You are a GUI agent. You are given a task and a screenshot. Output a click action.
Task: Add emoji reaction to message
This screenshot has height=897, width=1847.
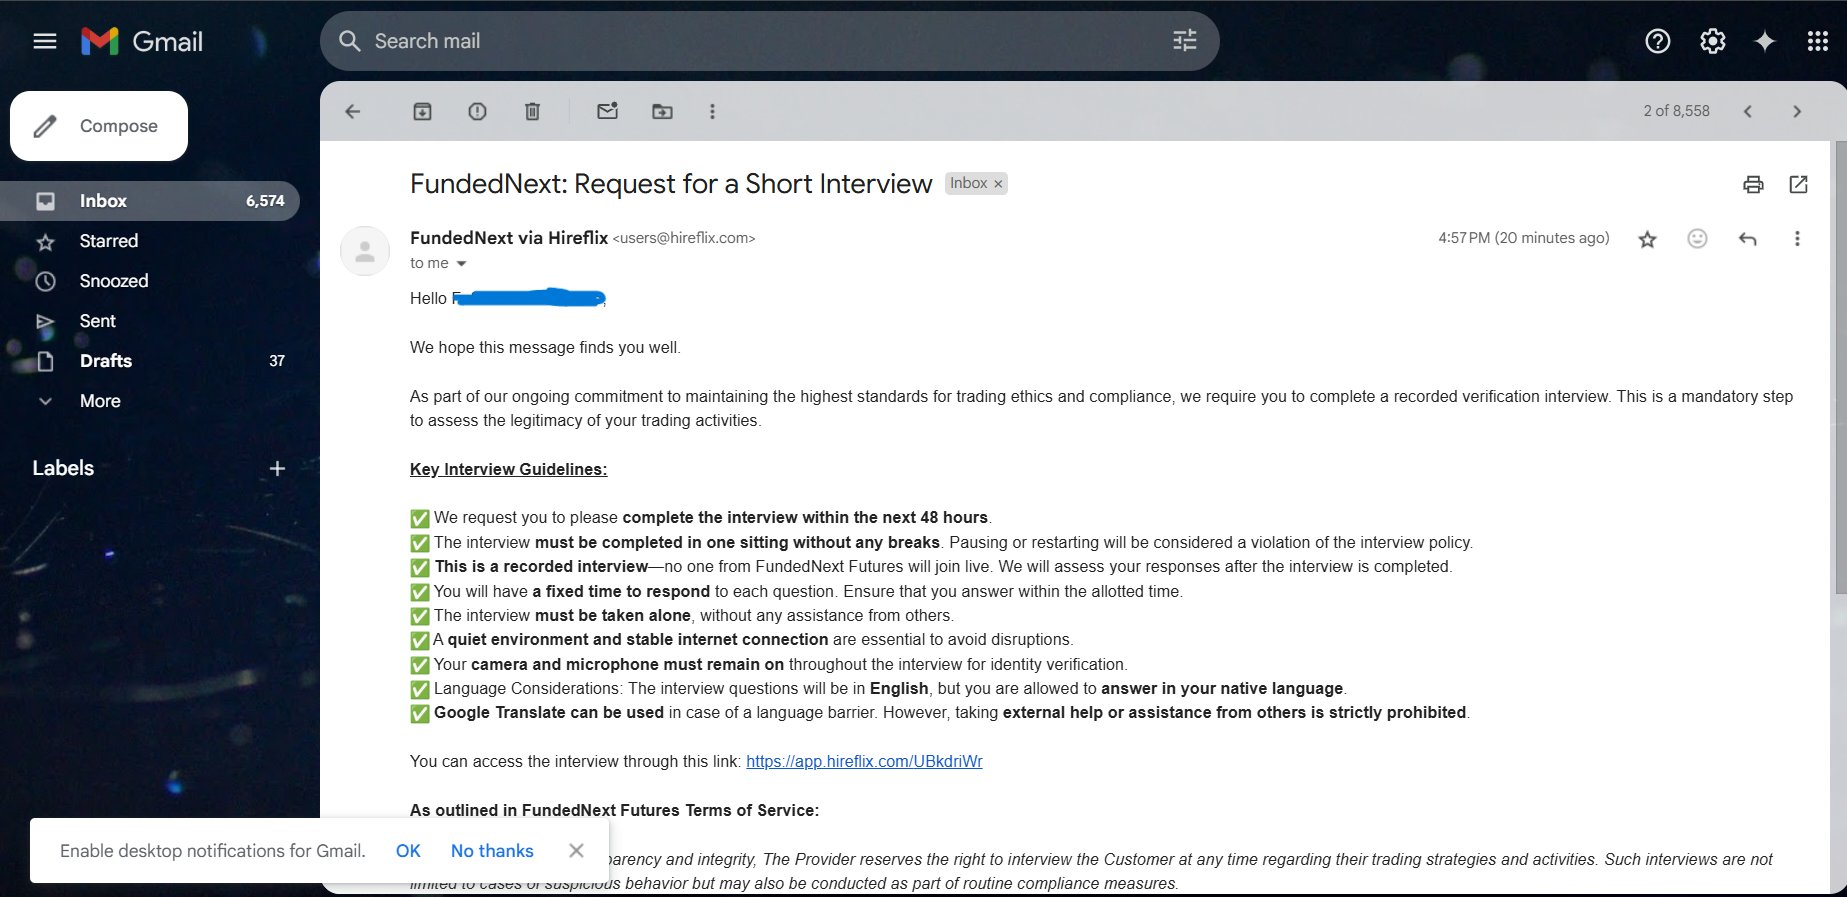tap(1697, 238)
